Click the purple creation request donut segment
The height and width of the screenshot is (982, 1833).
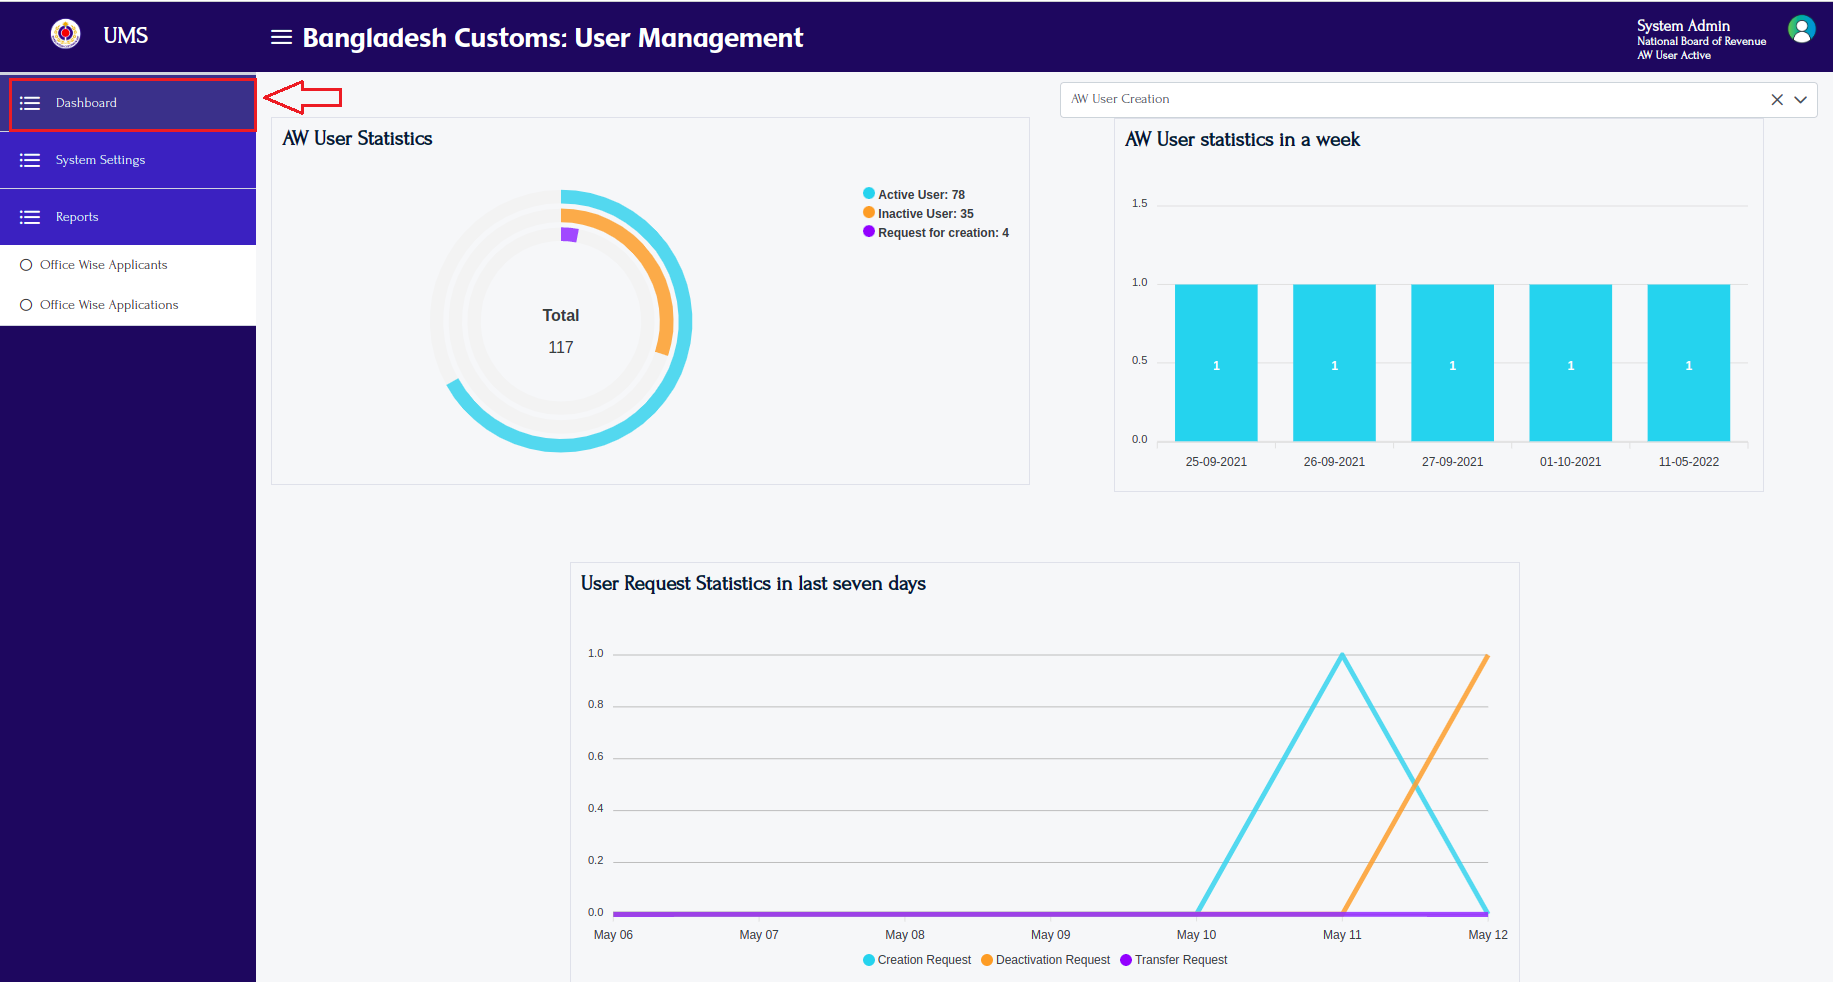click(570, 234)
